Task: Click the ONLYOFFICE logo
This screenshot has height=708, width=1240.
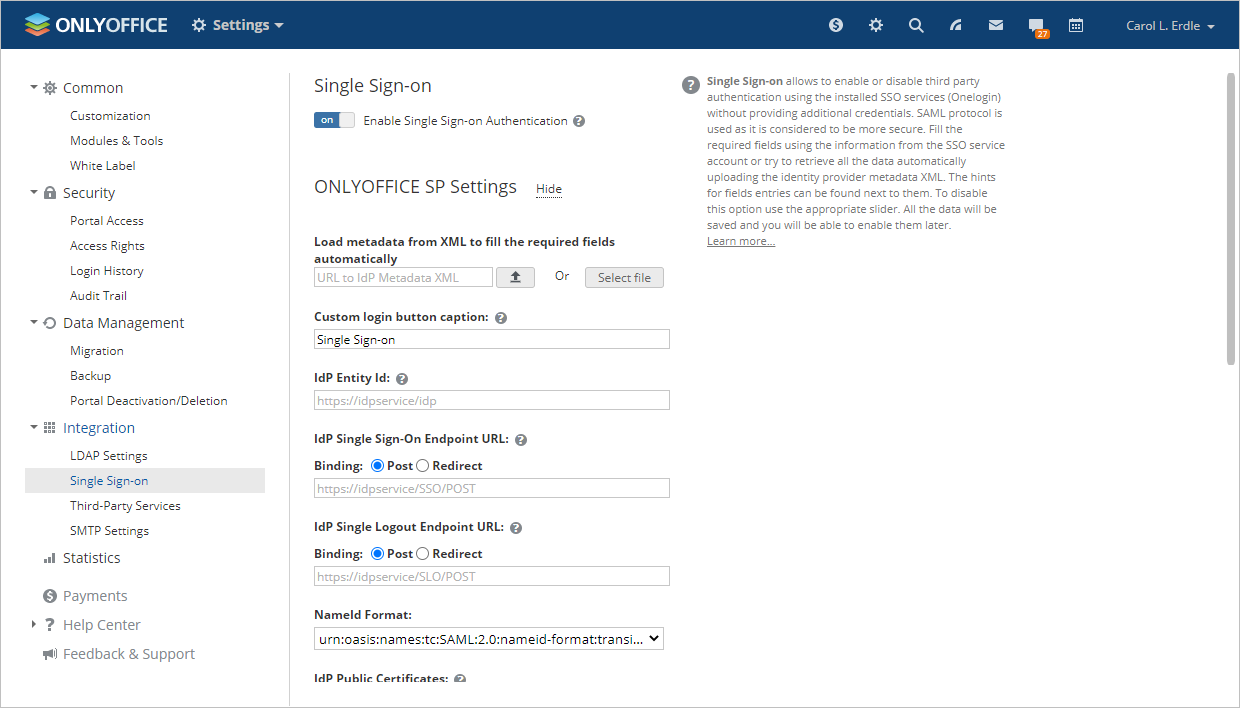Action: [96, 25]
